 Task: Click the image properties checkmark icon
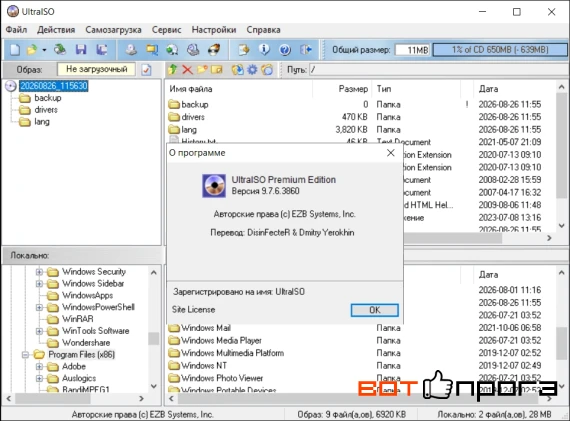coord(146,69)
